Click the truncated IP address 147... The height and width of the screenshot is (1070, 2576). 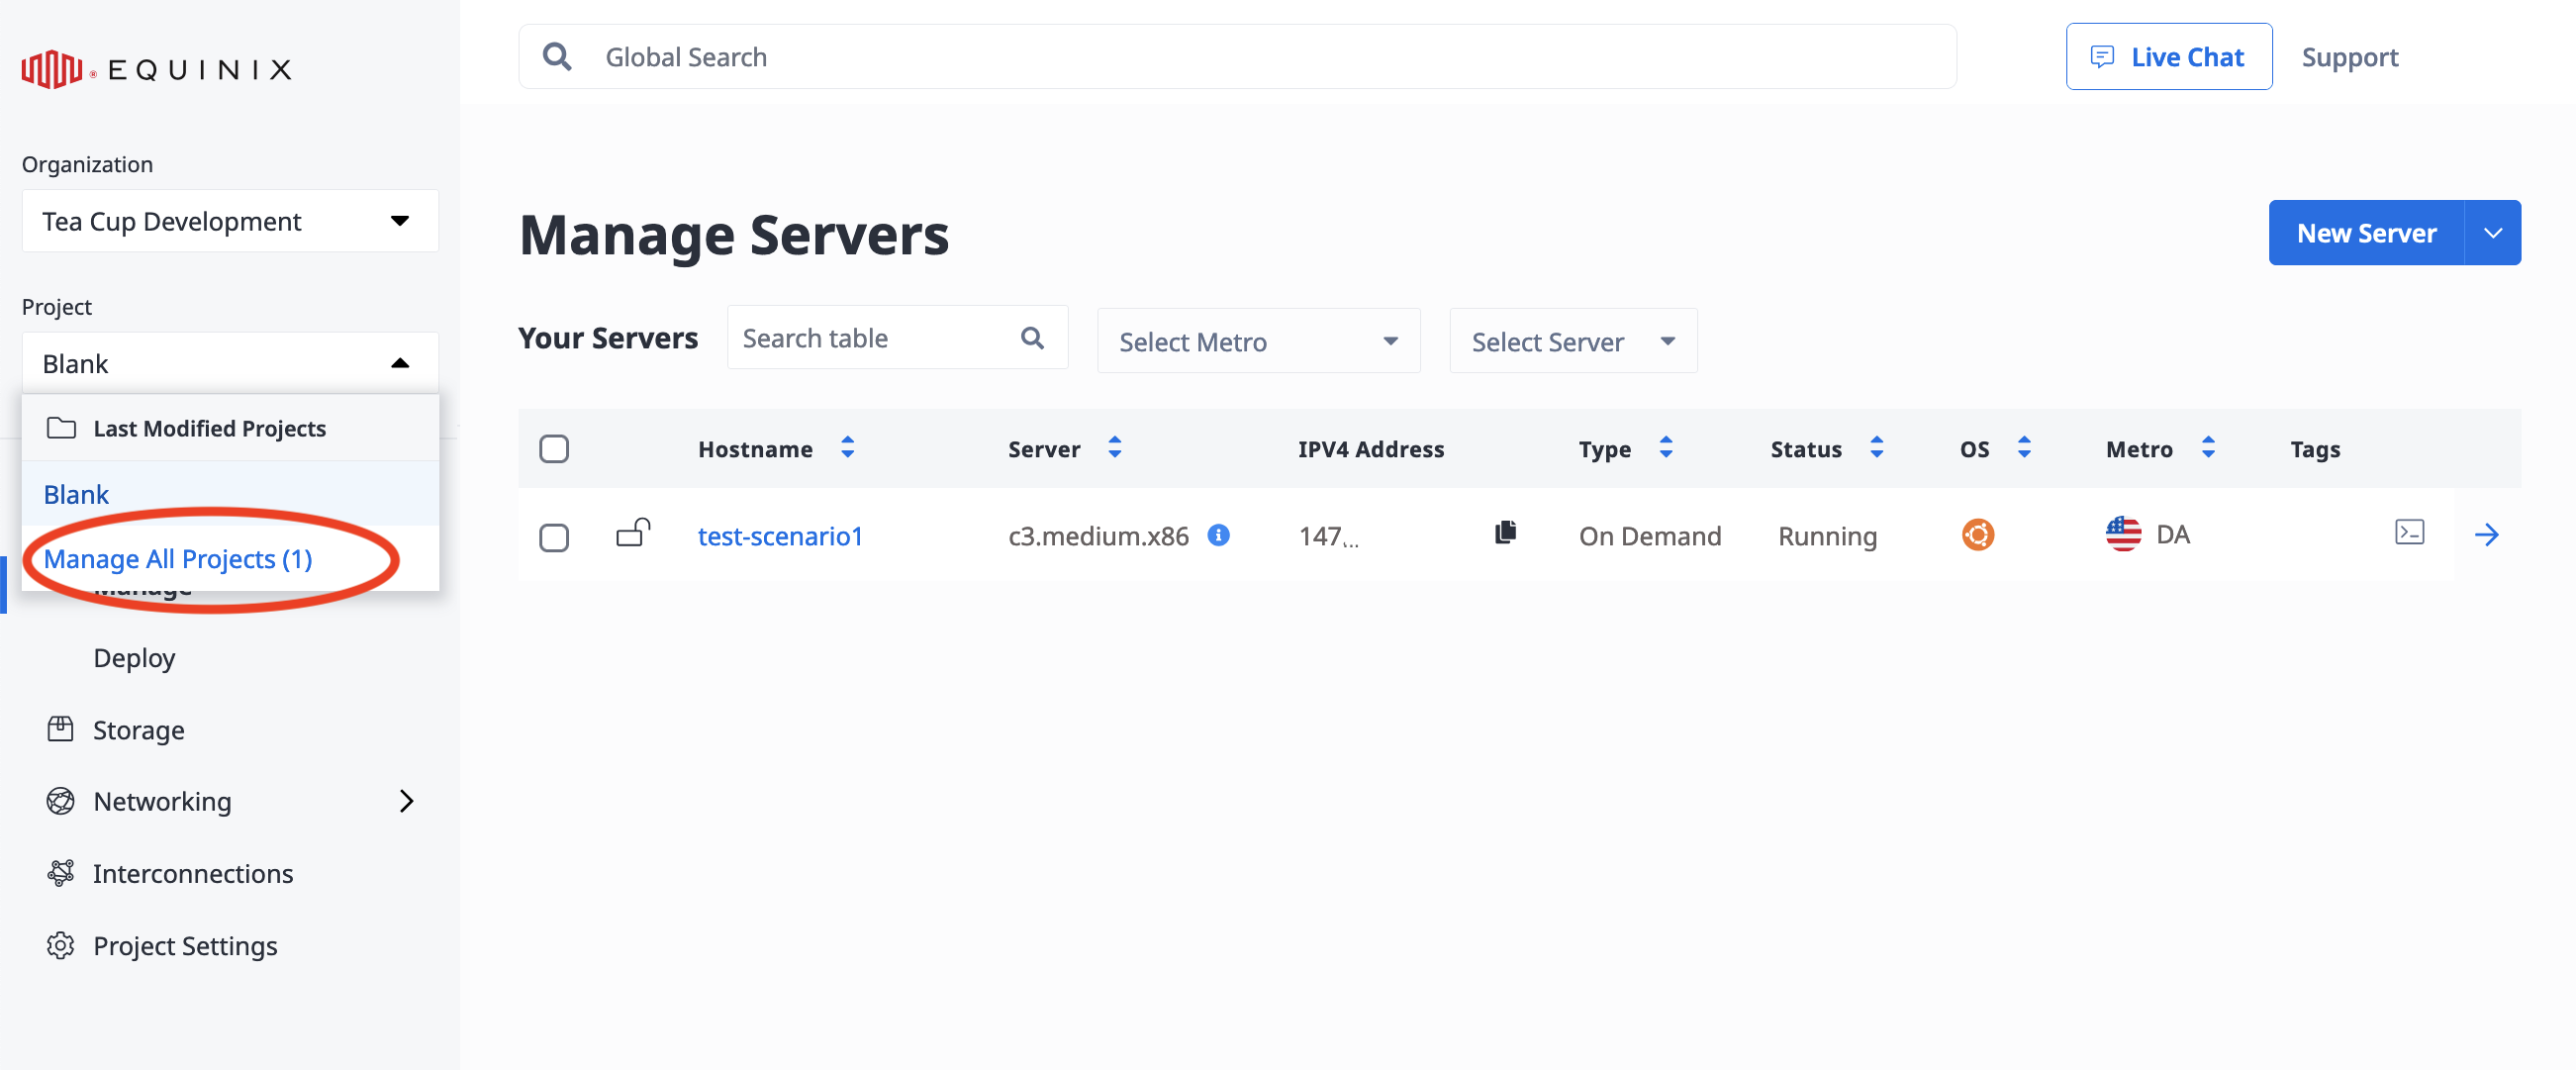click(1329, 537)
